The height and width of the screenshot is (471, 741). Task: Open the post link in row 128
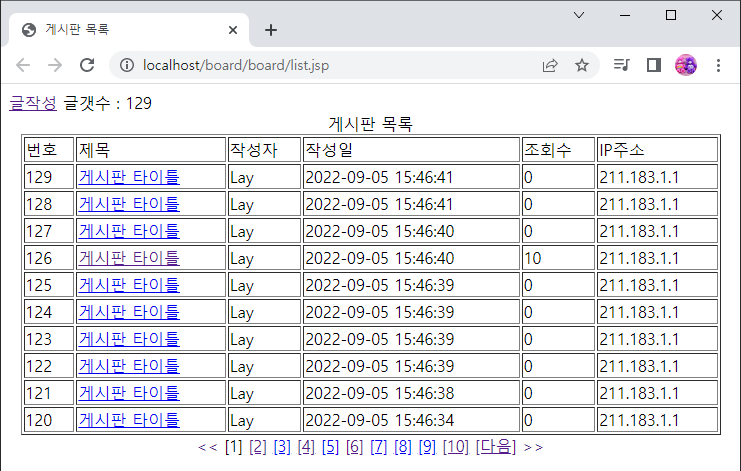pos(129,204)
